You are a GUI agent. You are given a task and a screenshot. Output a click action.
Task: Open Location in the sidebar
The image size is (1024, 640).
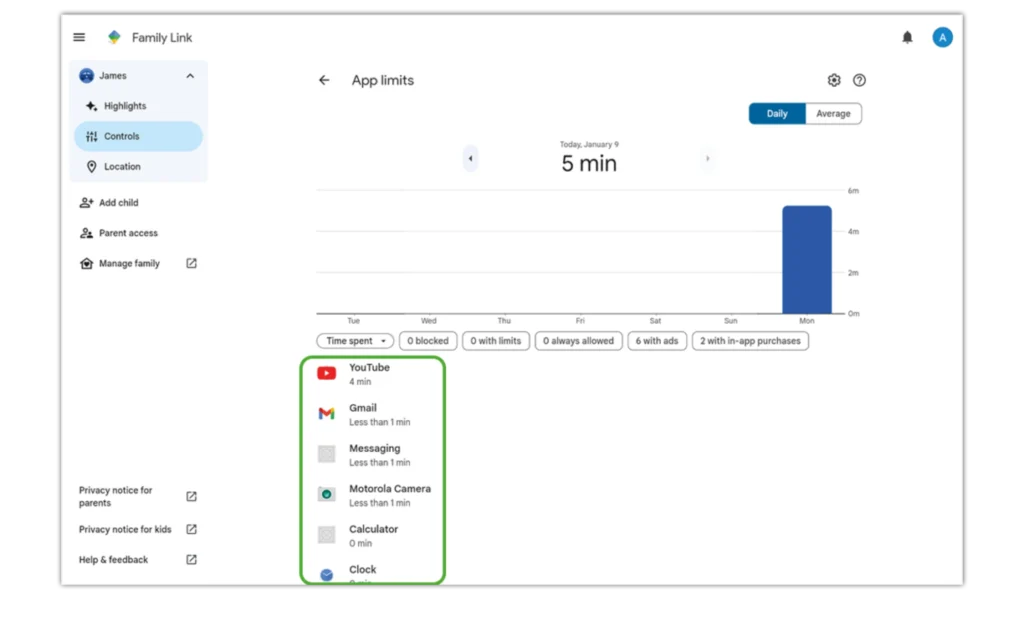pyautogui.click(x=138, y=167)
